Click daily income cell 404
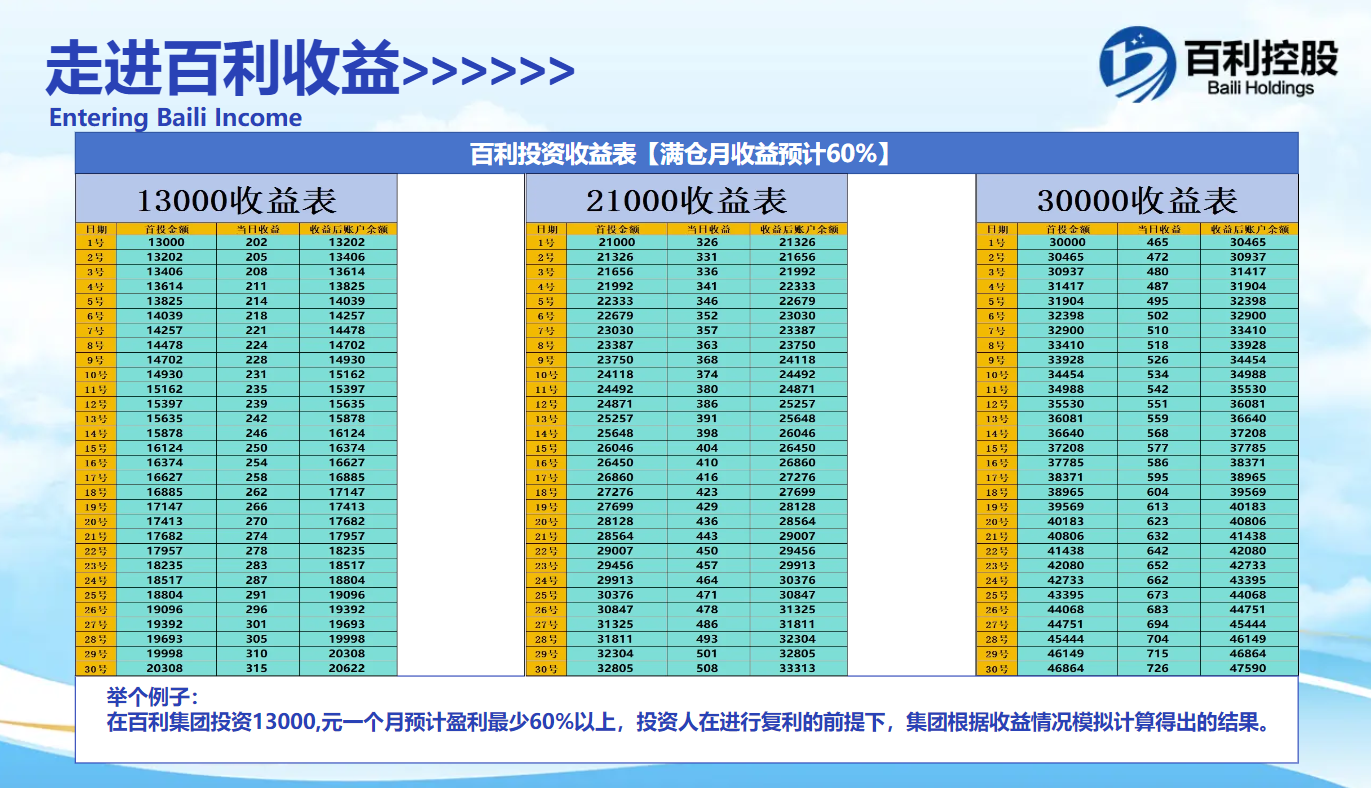The image size is (1371, 788). 708,448
